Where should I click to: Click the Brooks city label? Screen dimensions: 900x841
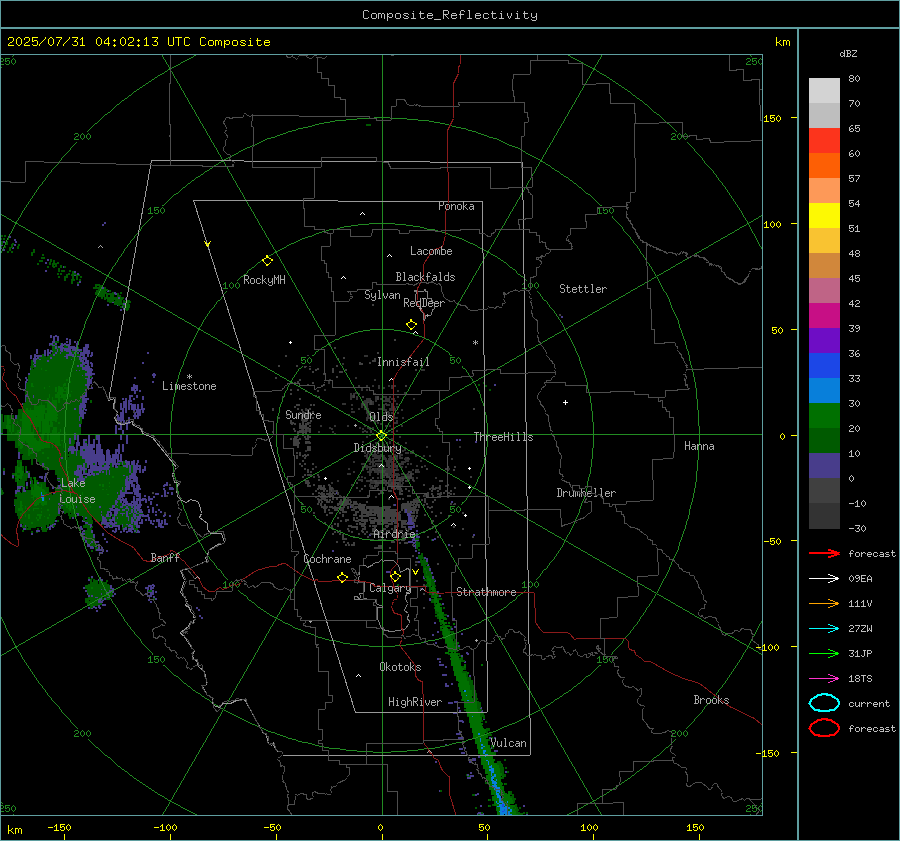pyautogui.click(x=711, y=700)
